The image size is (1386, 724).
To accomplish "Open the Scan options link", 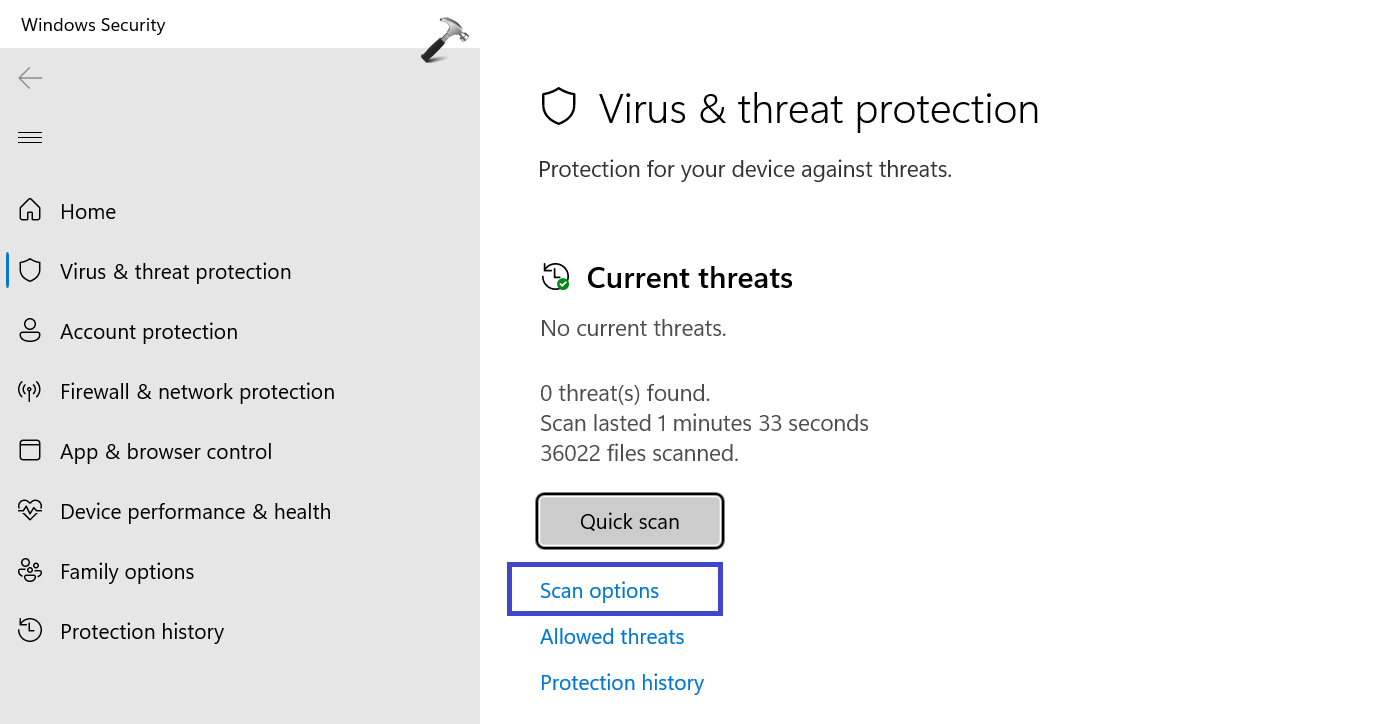I will click(599, 591).
